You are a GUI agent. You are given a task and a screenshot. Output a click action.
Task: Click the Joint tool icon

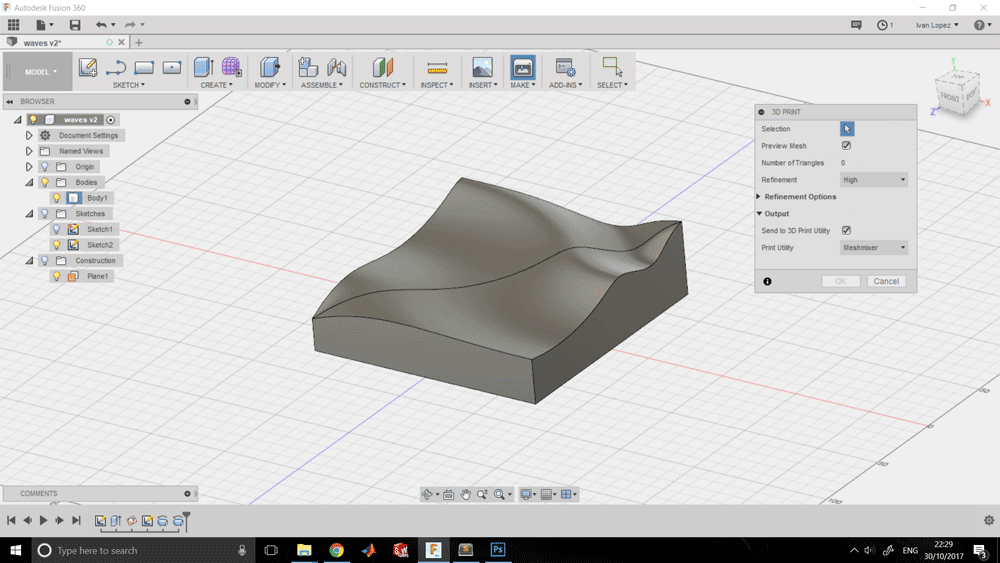[x=336, y=67]
